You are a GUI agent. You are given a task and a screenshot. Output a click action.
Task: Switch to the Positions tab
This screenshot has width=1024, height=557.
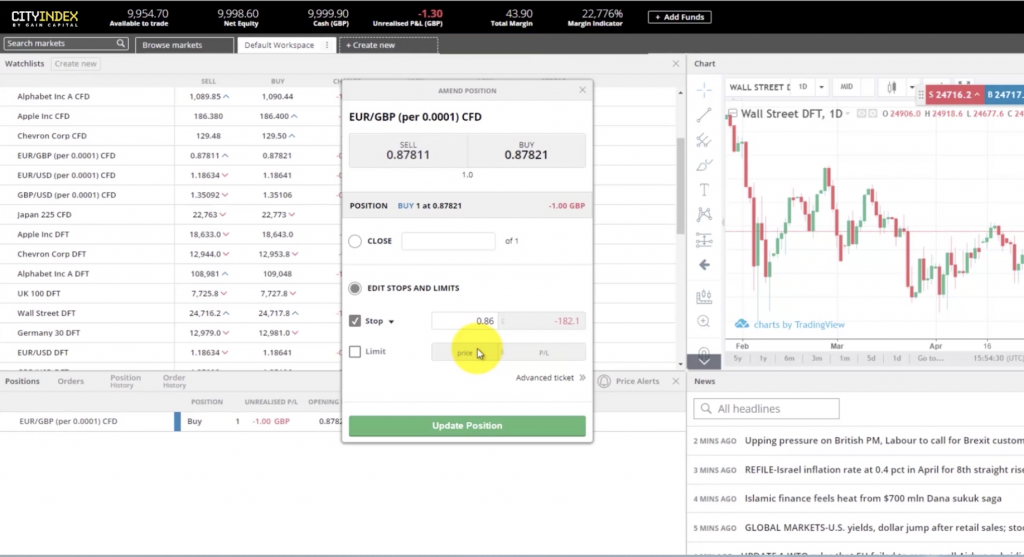click(22, 381)
